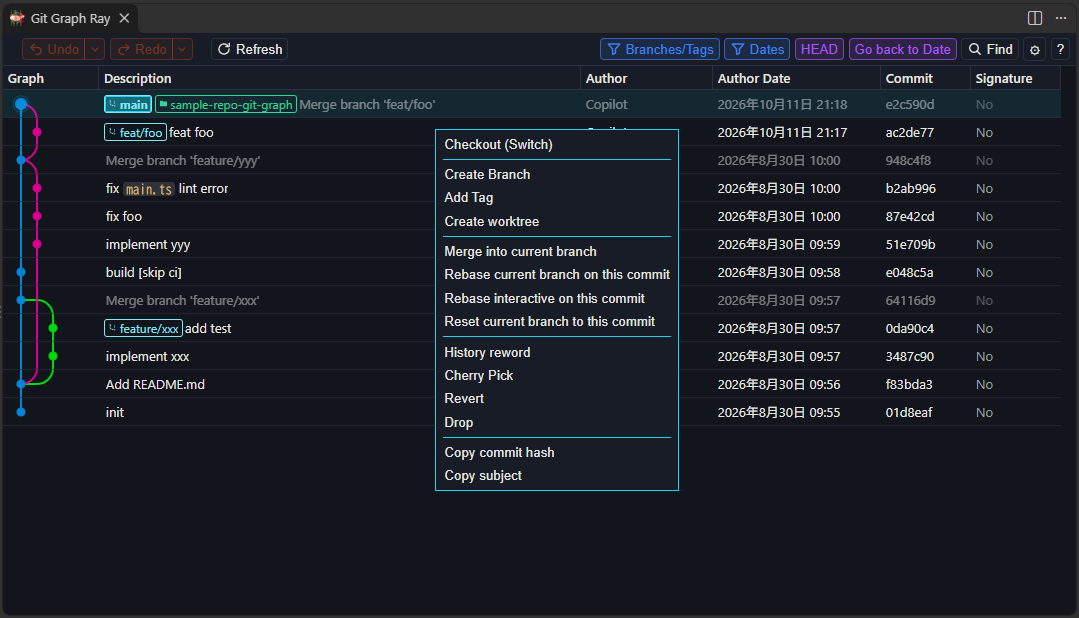Jump to HEAD commit

819,50
